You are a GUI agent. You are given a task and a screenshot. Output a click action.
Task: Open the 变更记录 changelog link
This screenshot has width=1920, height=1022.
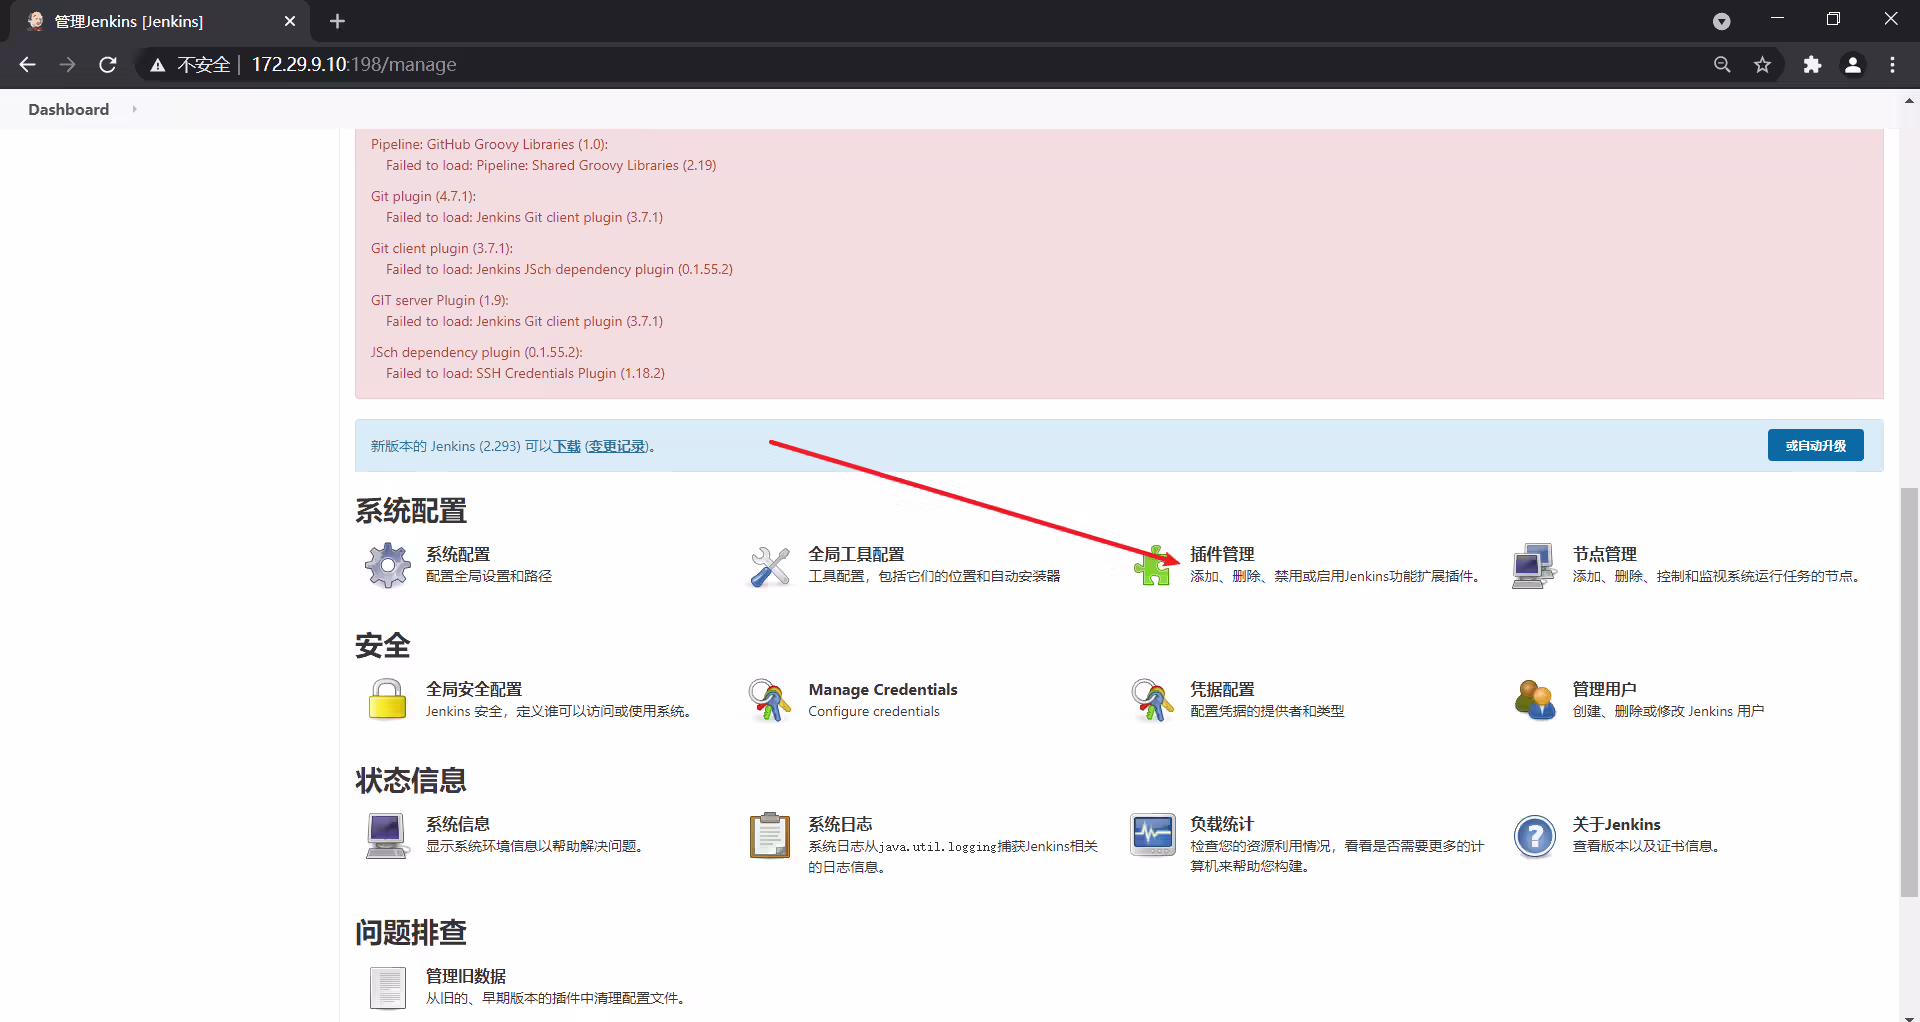[618, 446]
